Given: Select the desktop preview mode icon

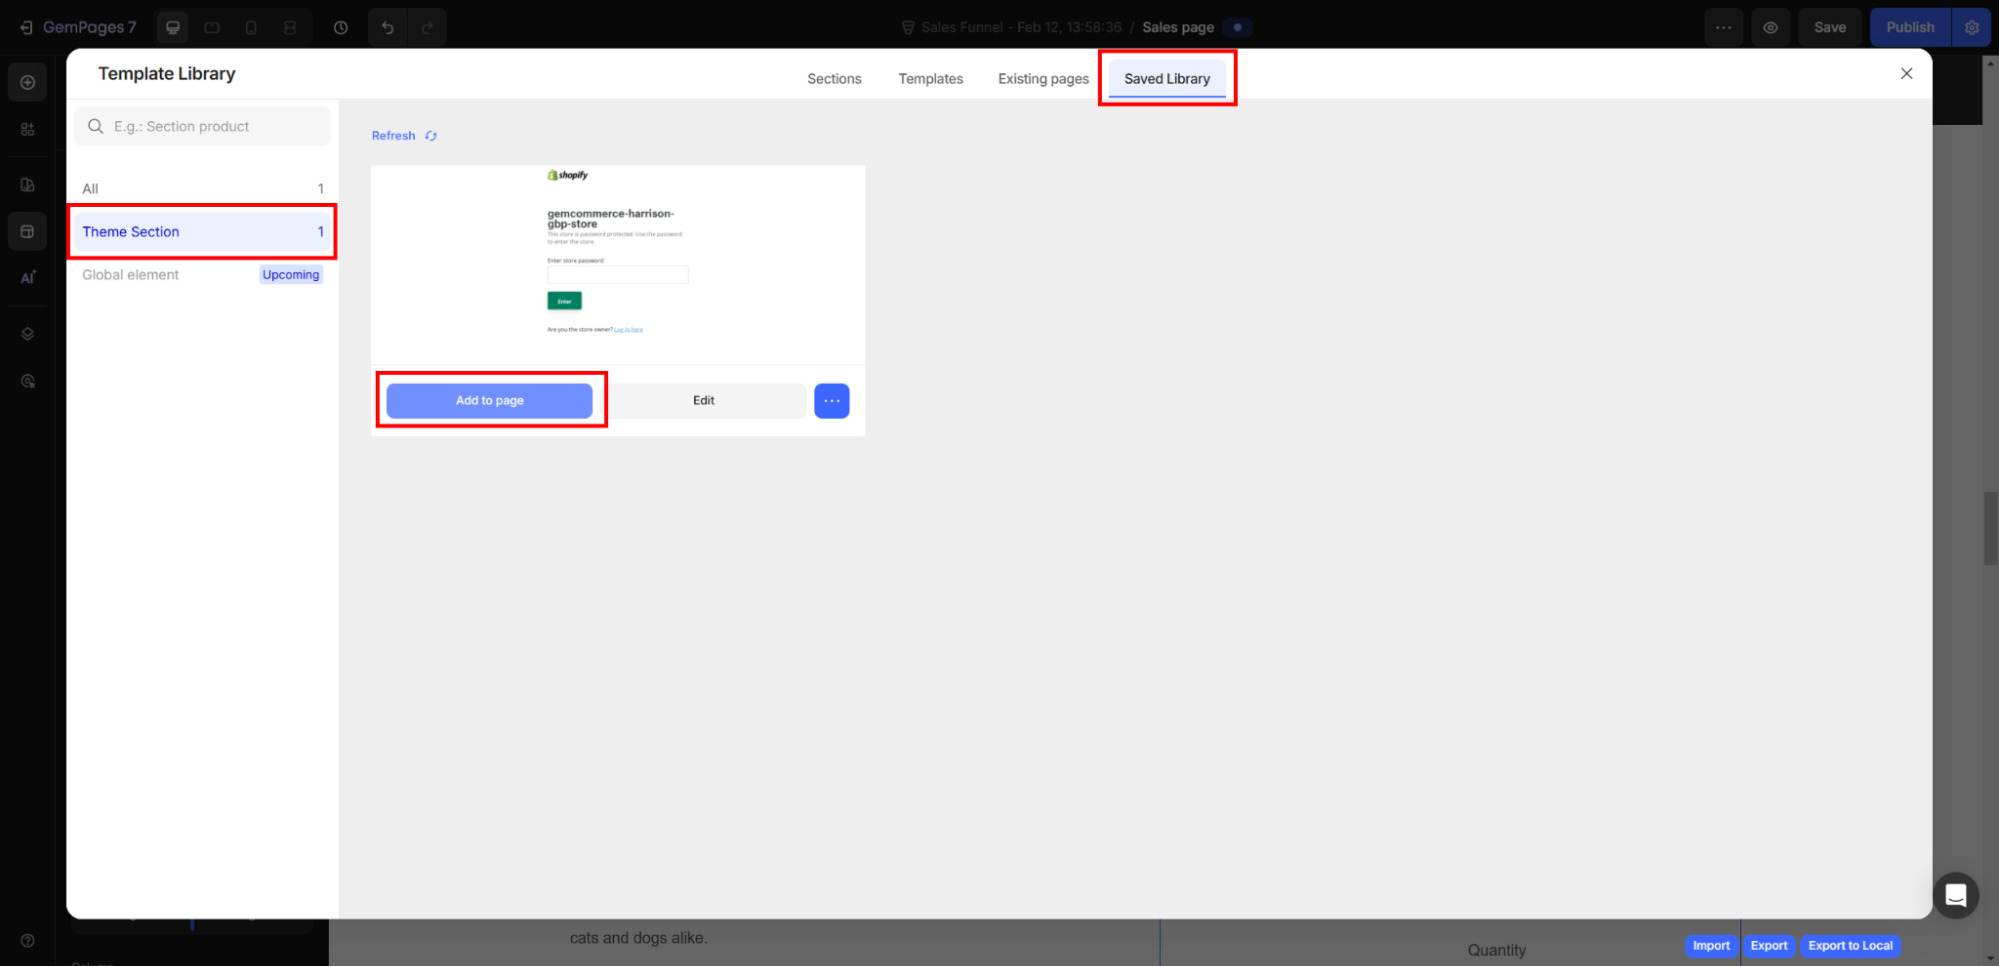Looking at the screenshot, I should (x=172, y=27).
